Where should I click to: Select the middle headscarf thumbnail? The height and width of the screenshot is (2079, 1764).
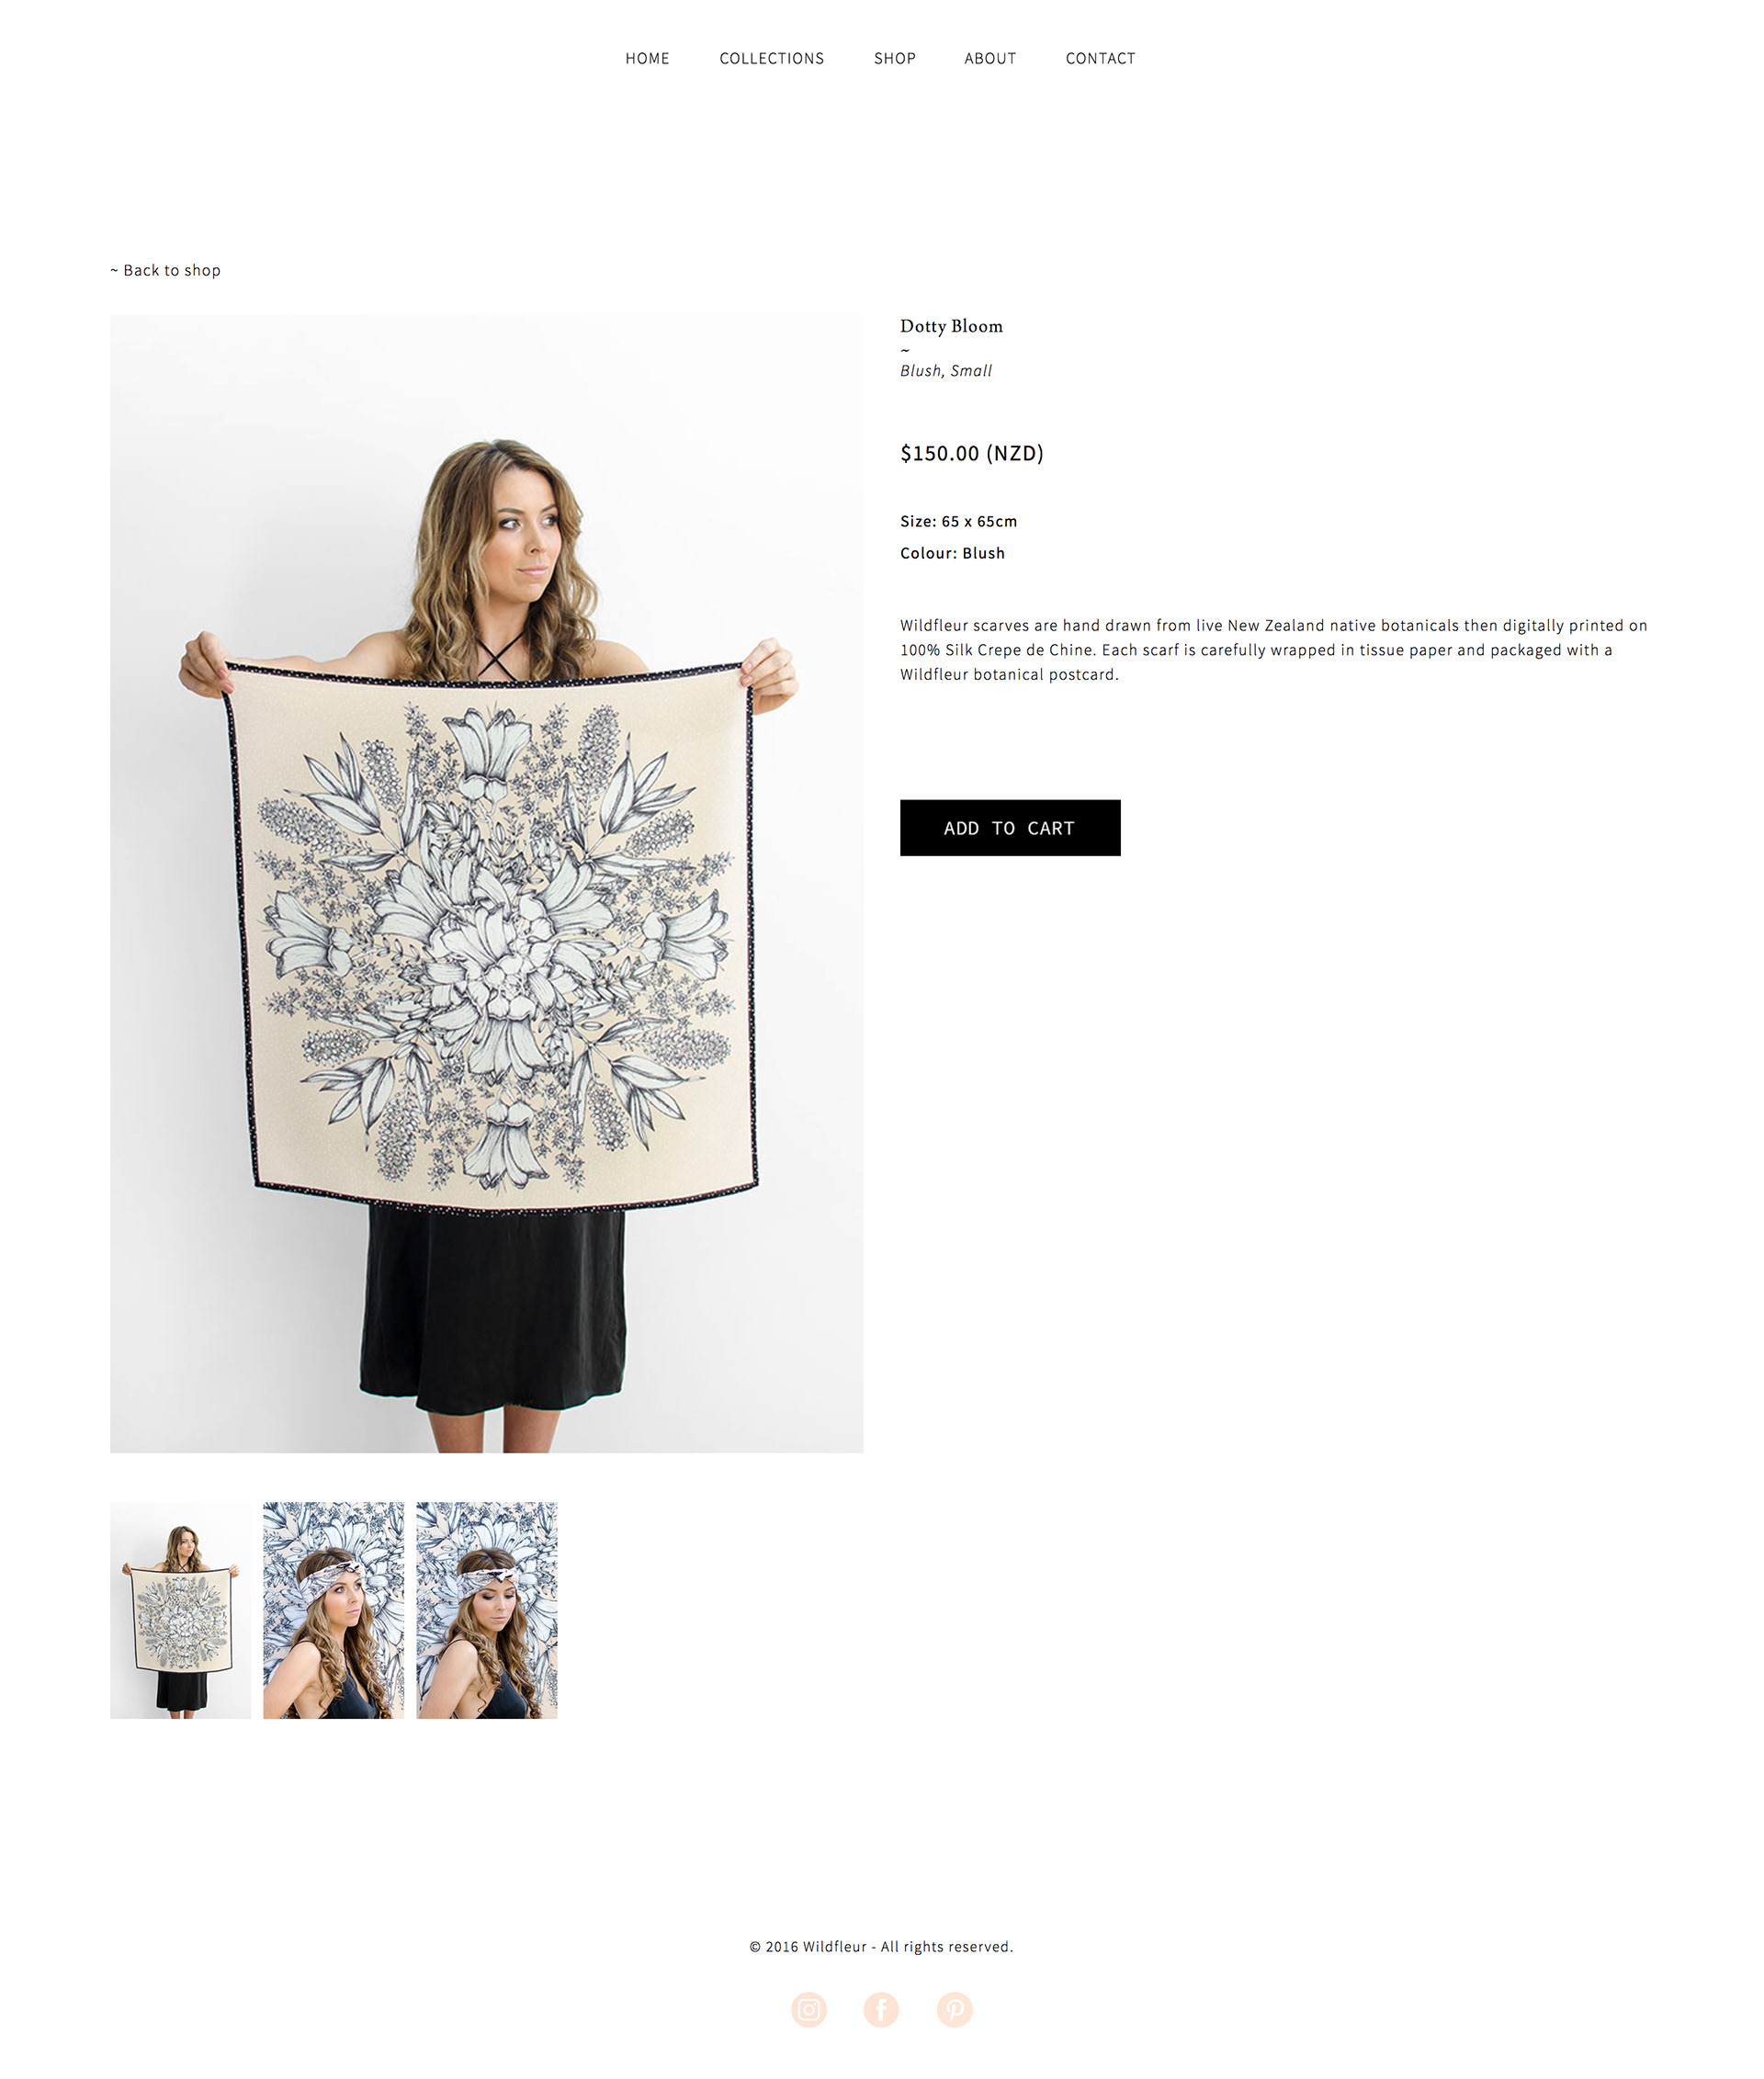(x=333, y=1610)
